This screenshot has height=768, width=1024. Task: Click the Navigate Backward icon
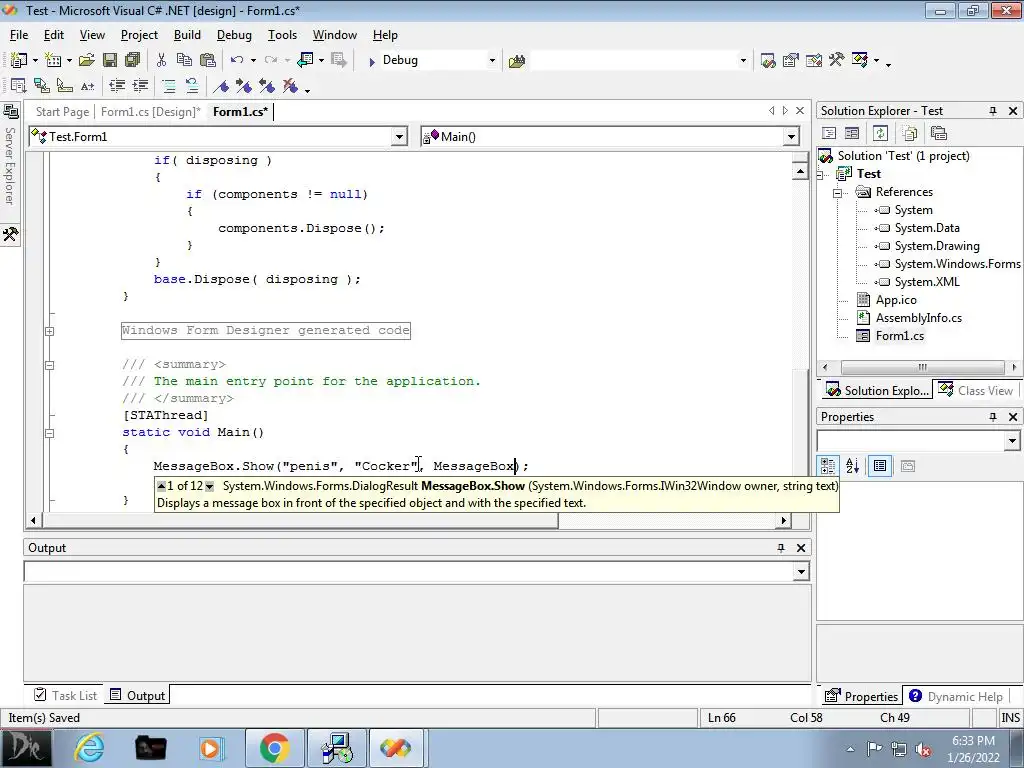click(305, 60)
